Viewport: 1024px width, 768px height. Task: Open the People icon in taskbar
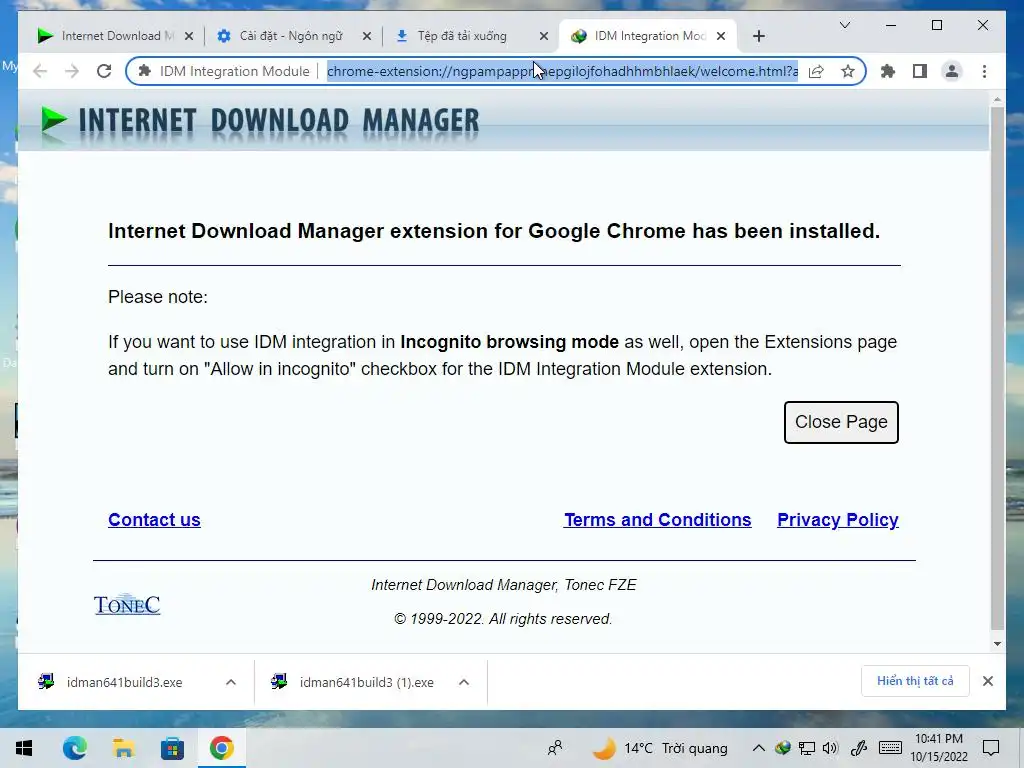[555, 748]
